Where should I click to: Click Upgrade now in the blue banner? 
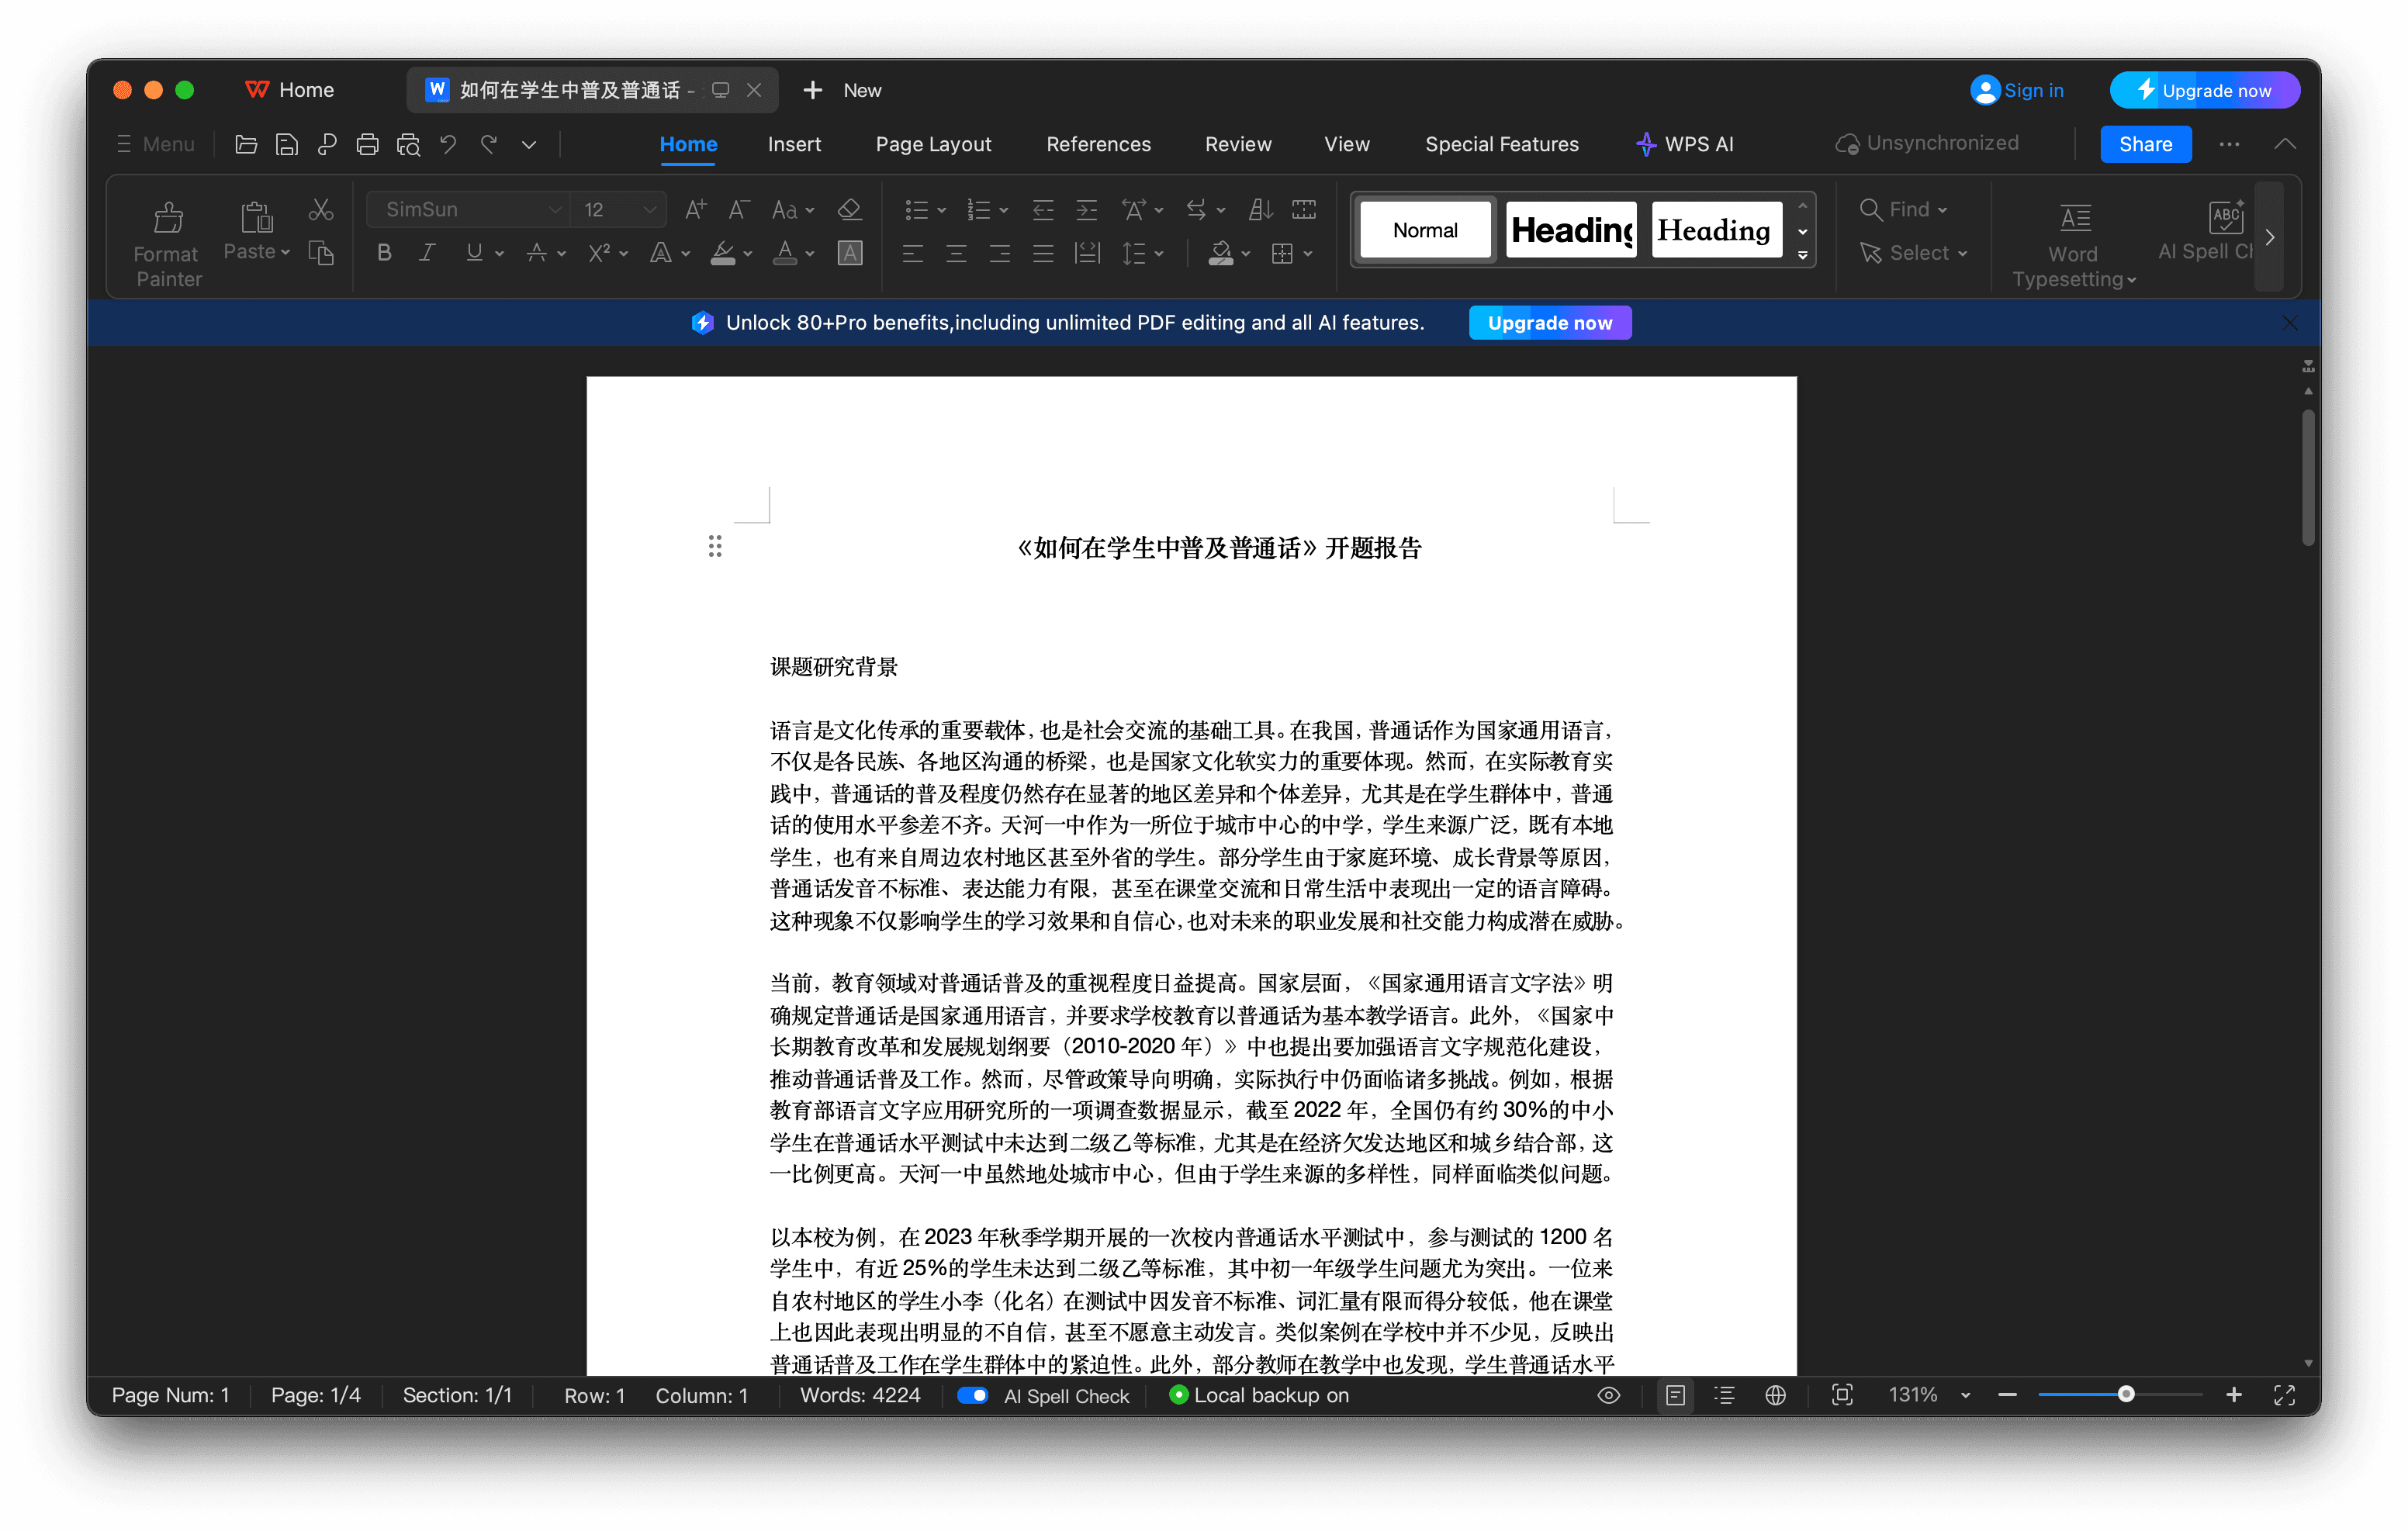1549,323
